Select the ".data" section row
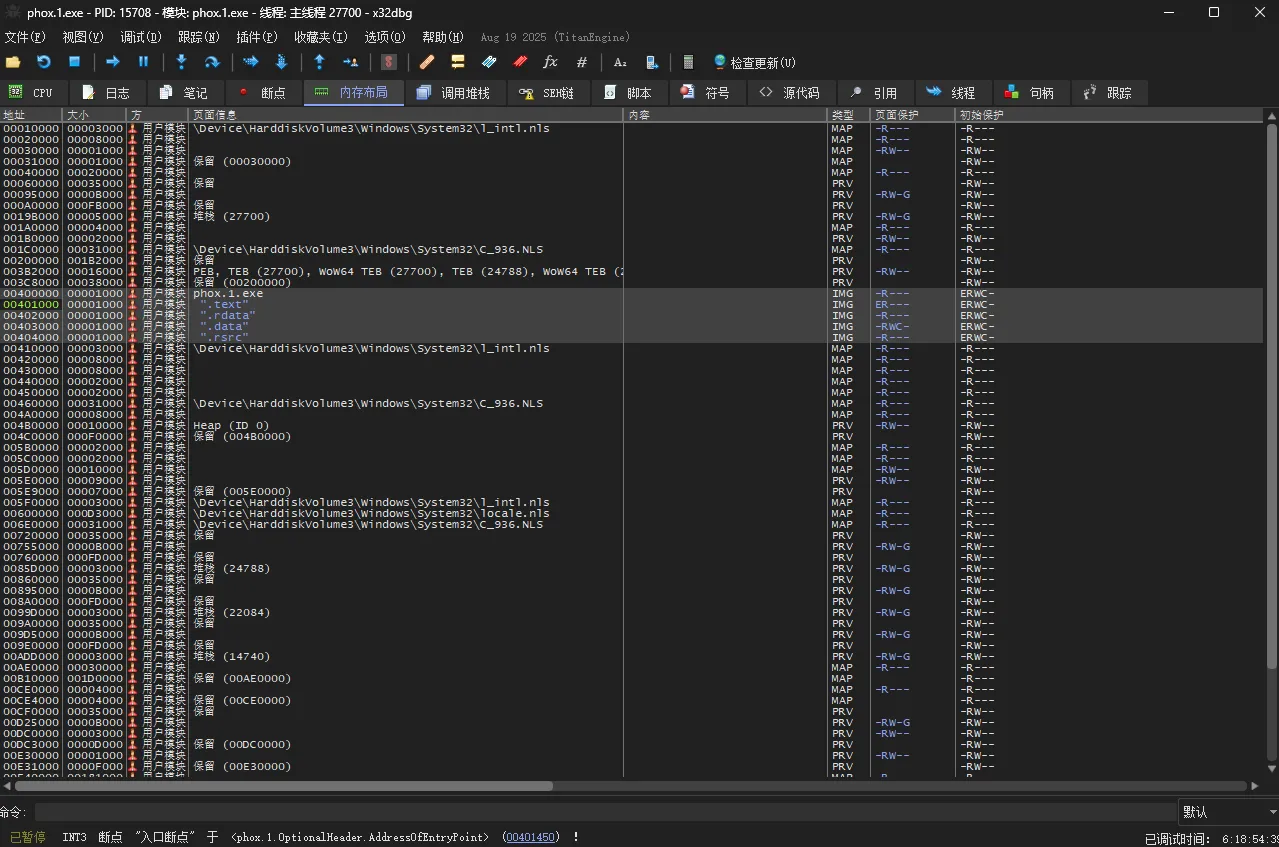This screenshot has width=1279, height=847. (631, 326)
